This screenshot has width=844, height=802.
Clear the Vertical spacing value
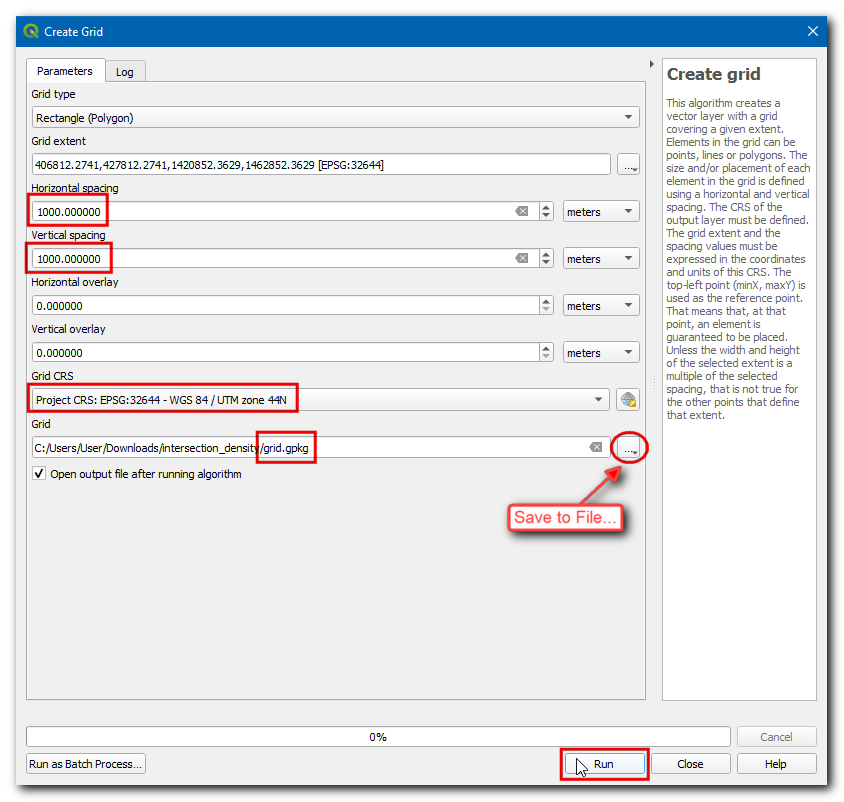click(x=522, y=259)
